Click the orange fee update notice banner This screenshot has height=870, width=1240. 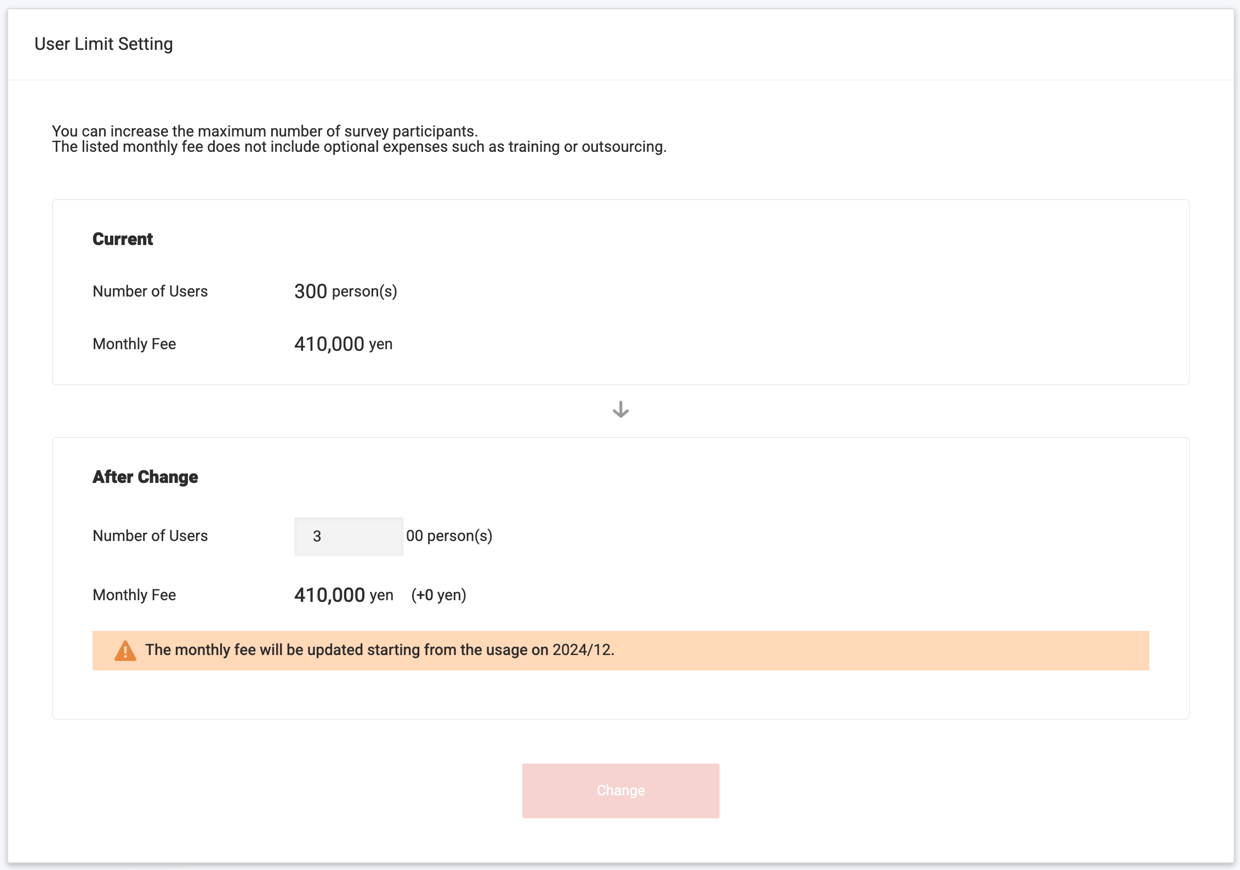coord(620,650)
